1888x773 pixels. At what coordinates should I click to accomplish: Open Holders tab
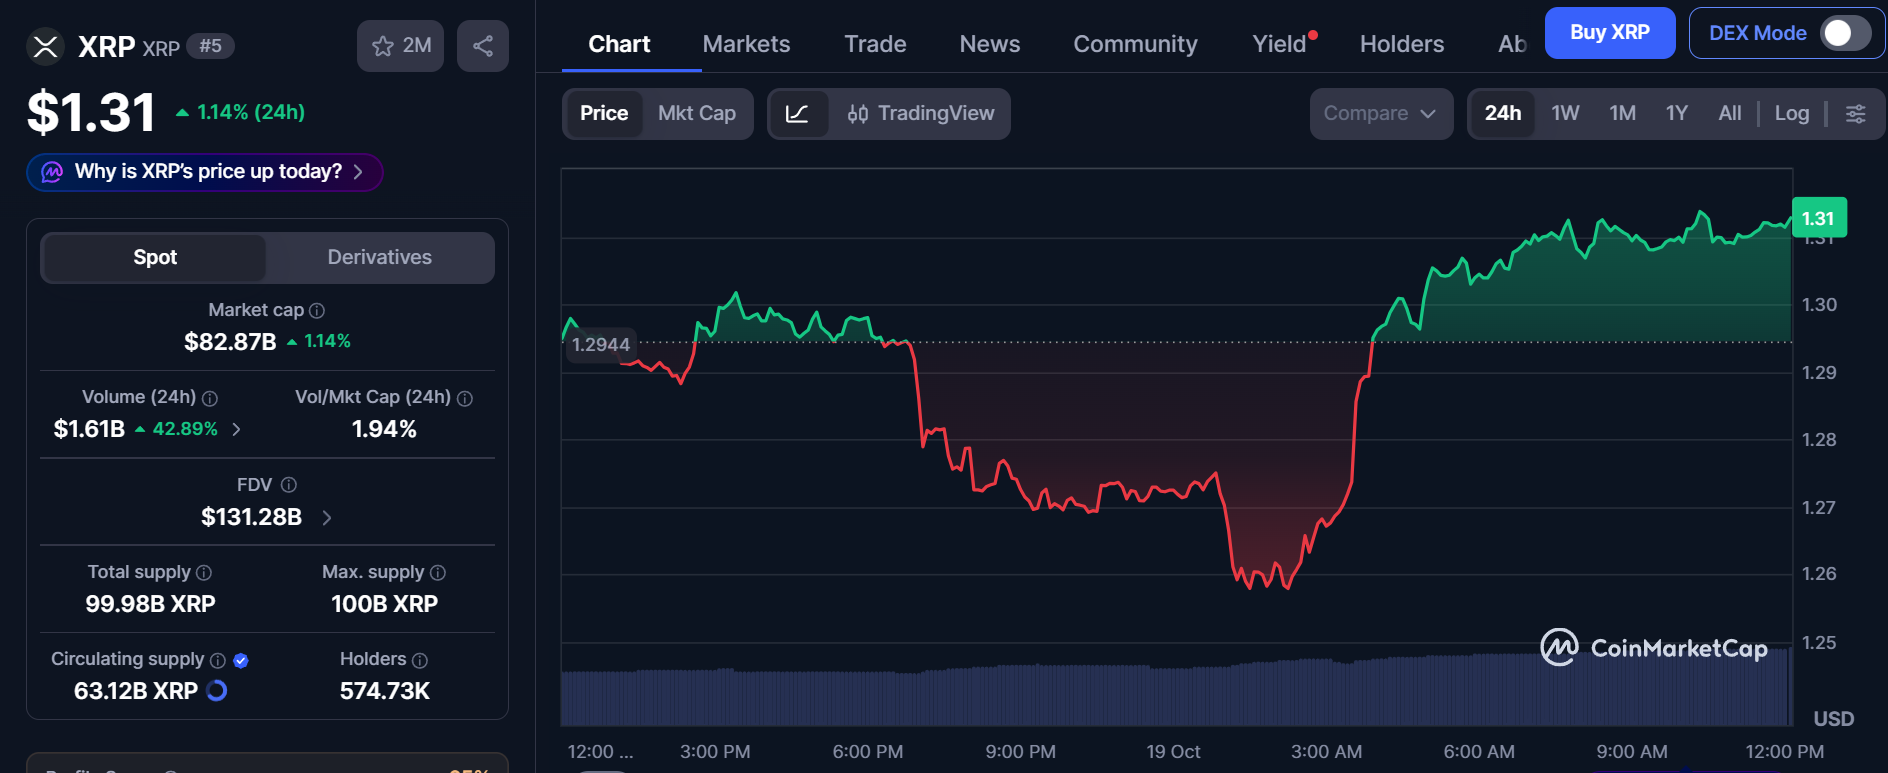[1402, 44]
